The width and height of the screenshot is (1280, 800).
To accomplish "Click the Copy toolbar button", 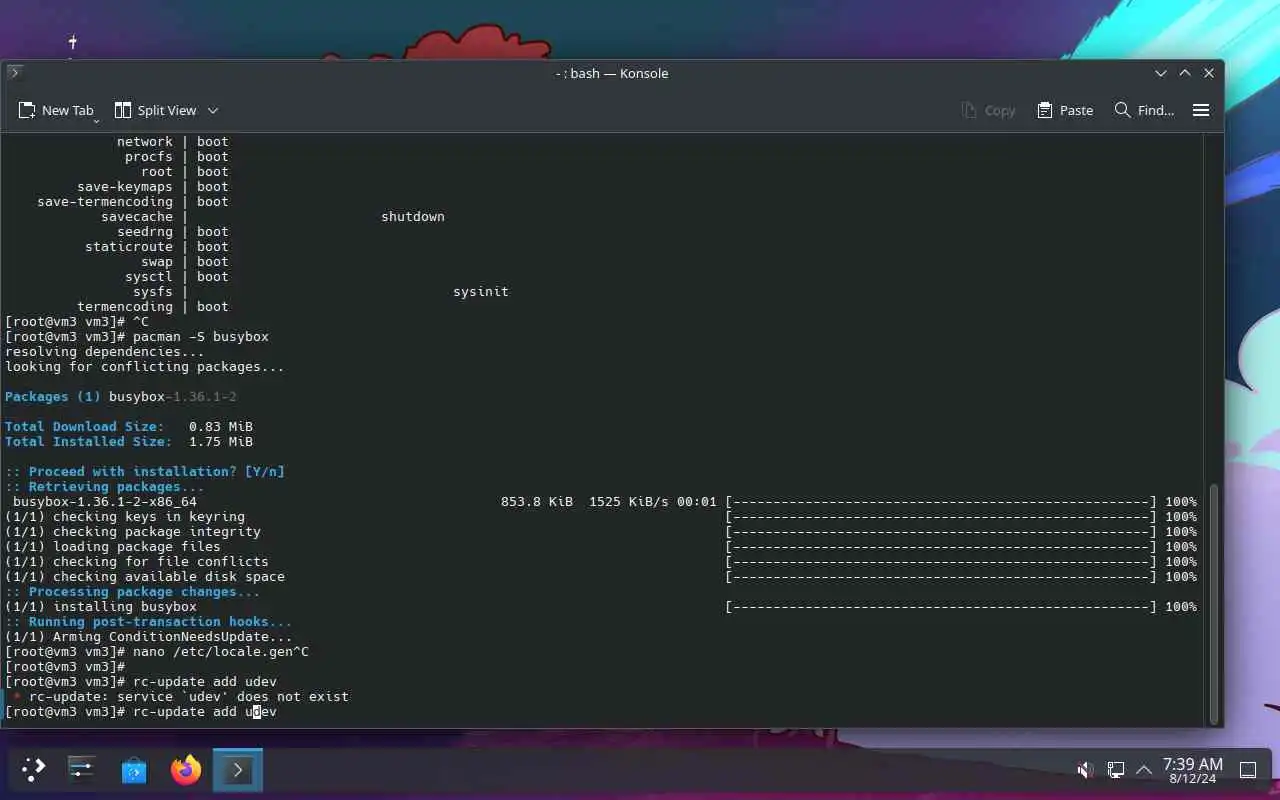I will click(988, 110).
